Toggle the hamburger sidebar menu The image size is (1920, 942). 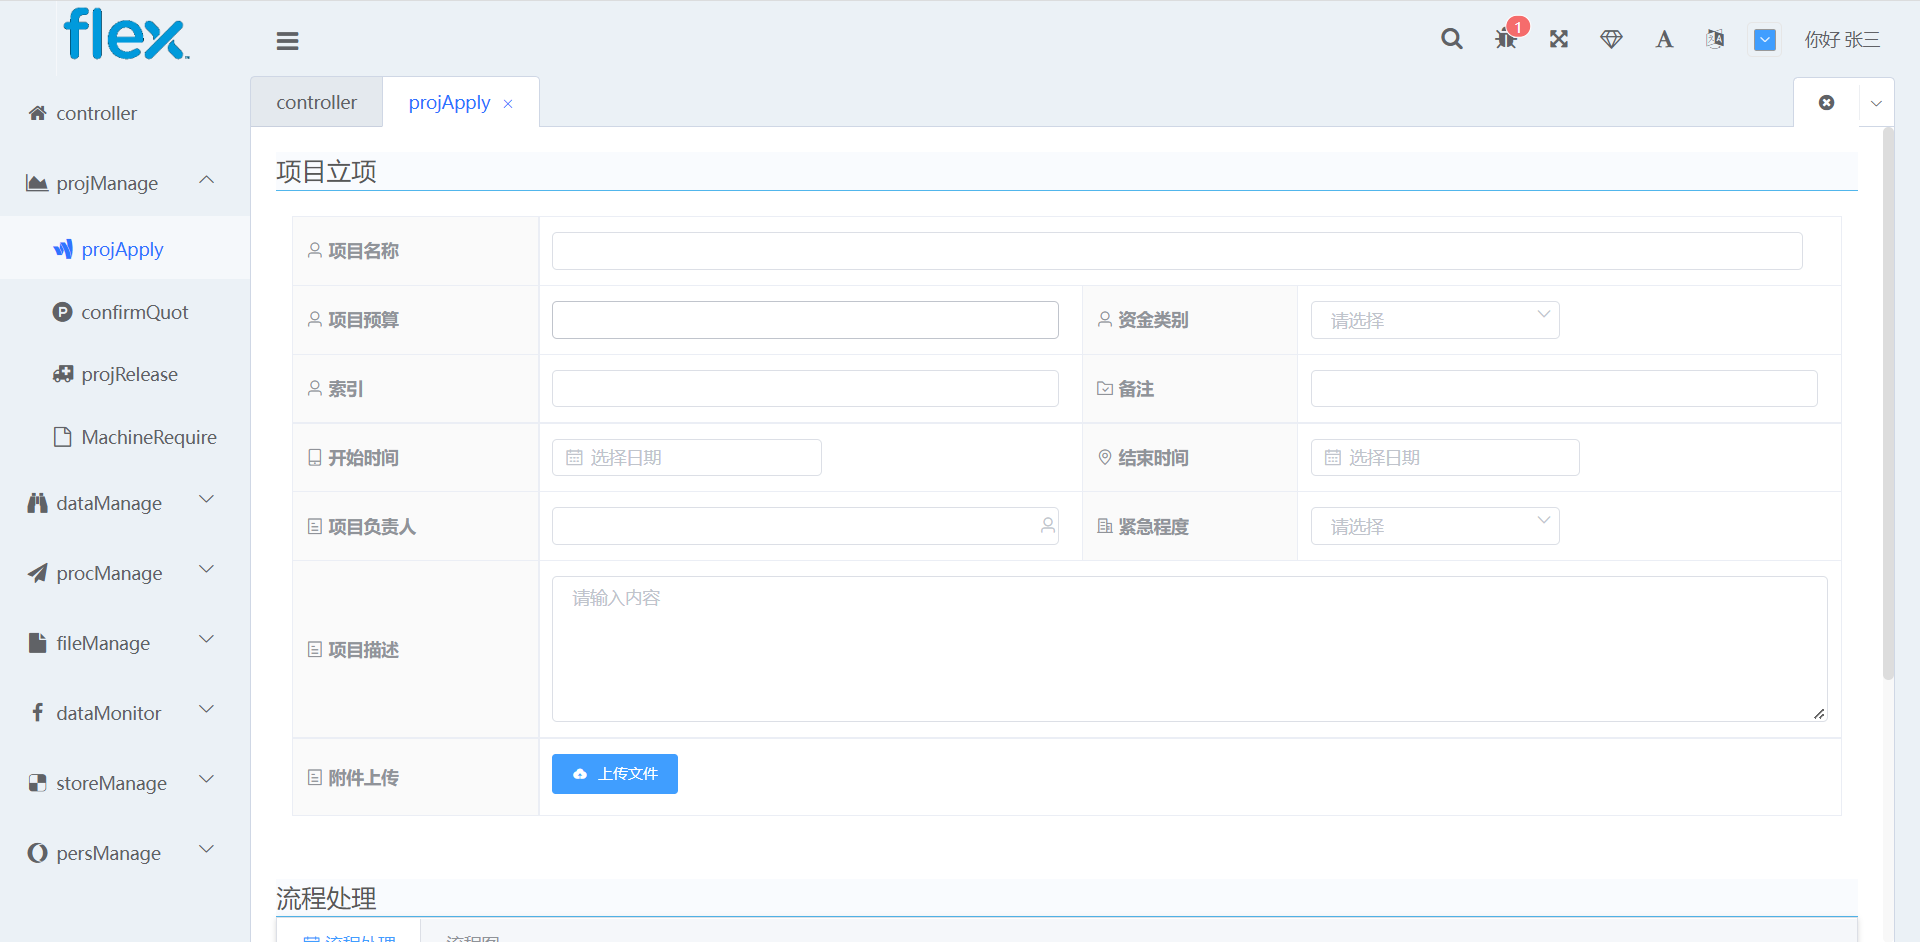click(288, 41)
